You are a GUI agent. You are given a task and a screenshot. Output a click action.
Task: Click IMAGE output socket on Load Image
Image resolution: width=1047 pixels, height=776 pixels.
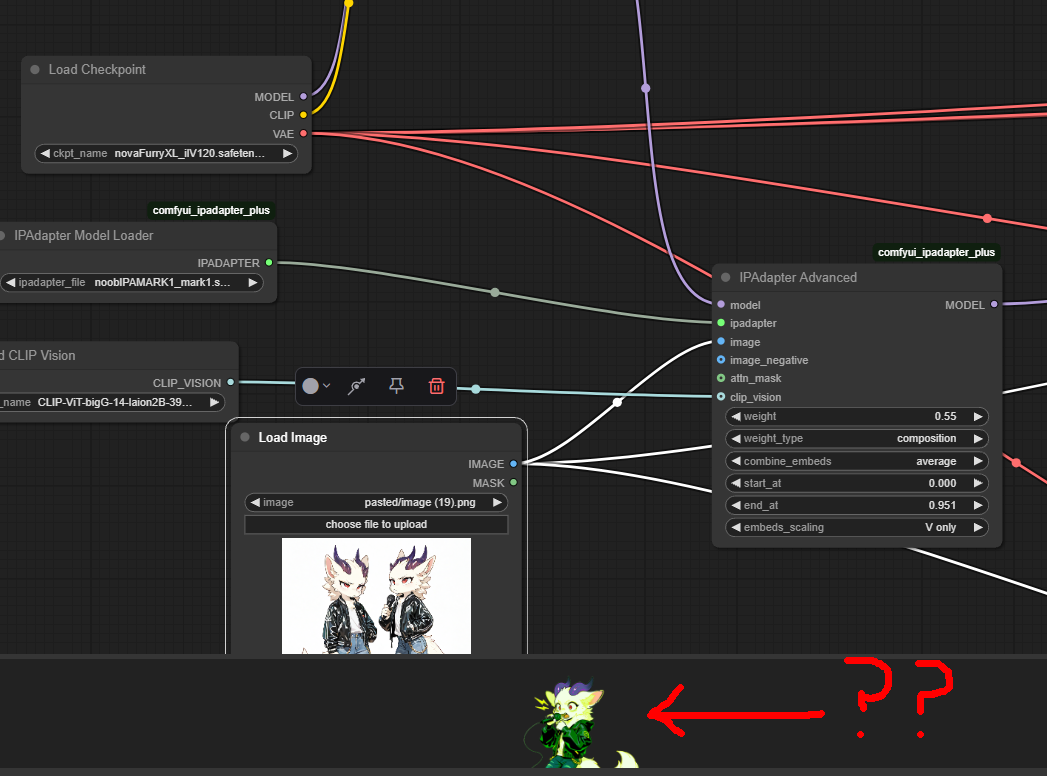pyautogui.click(x=513, y=463)
